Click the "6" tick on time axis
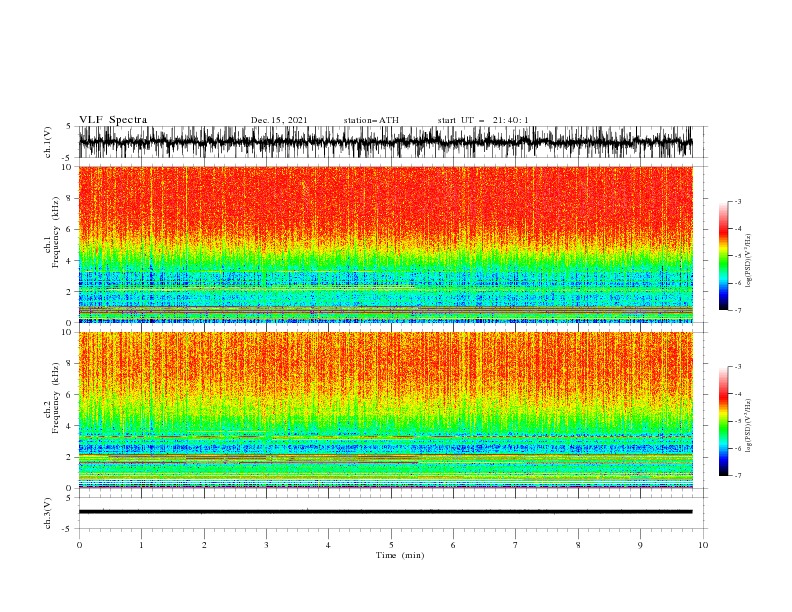792x612 pixels. click(x=453, y=545)
